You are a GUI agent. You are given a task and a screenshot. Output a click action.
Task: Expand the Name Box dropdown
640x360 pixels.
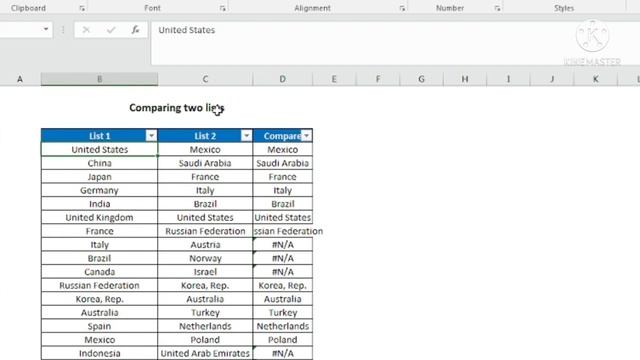click(x=46, y=29)
